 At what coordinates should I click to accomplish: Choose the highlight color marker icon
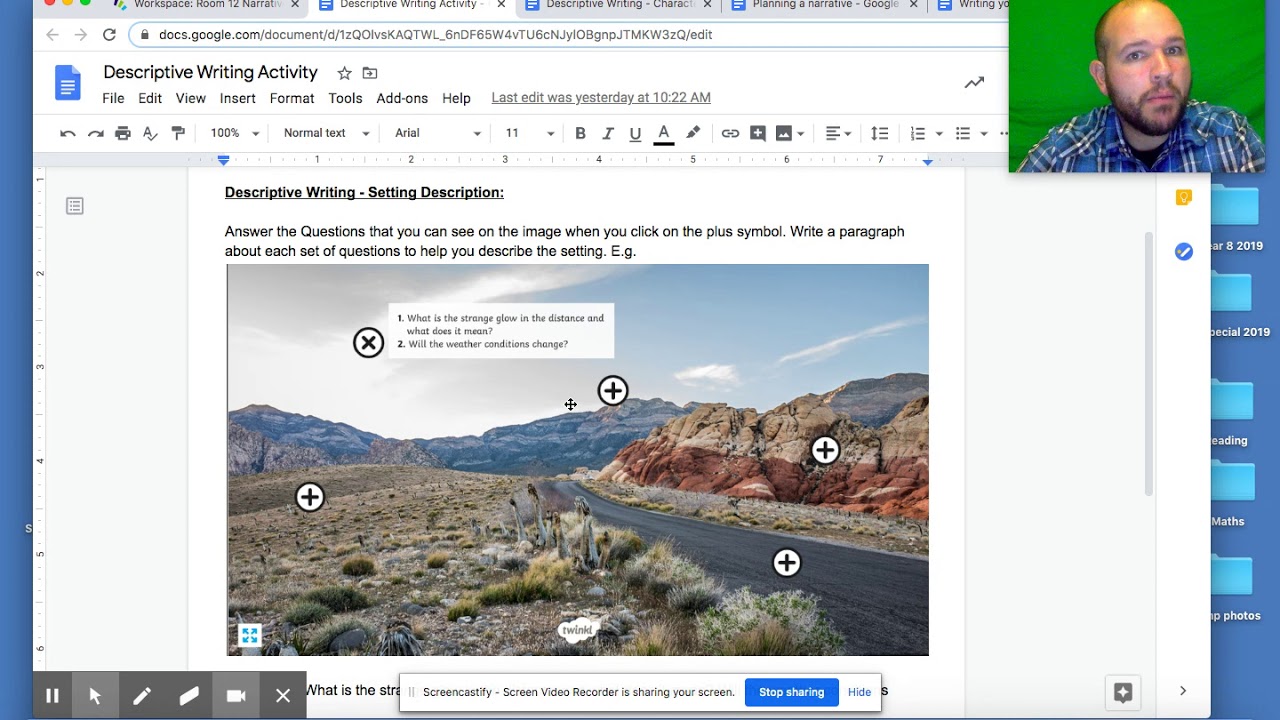[x=693, y=133]
